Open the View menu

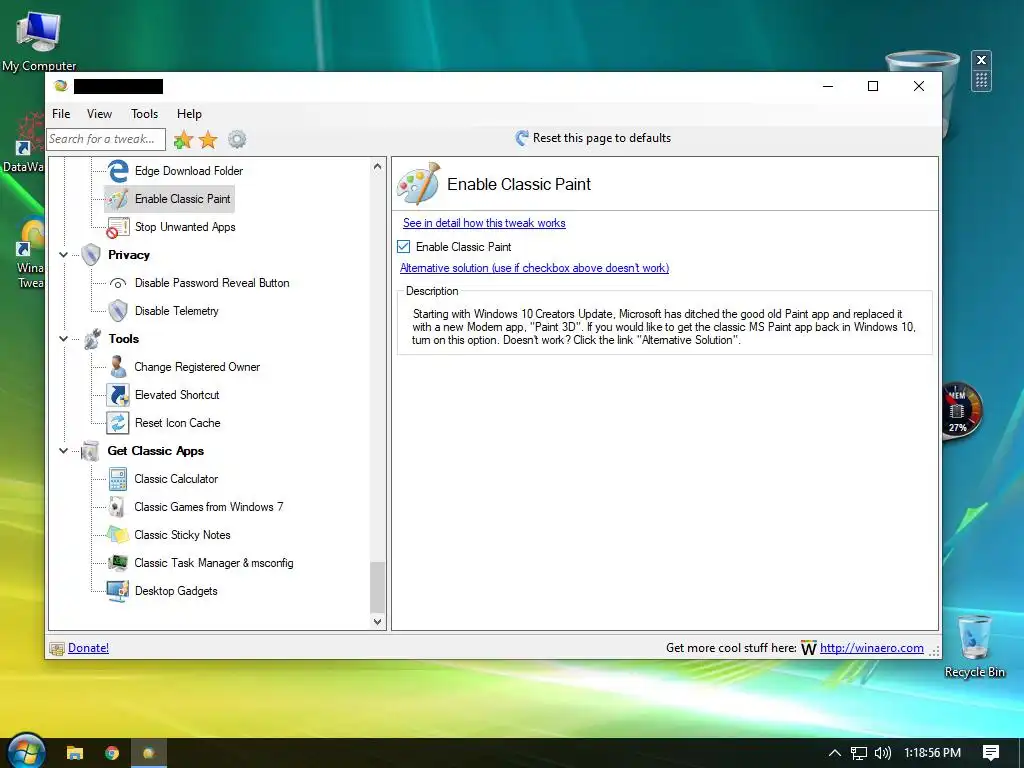99,114
